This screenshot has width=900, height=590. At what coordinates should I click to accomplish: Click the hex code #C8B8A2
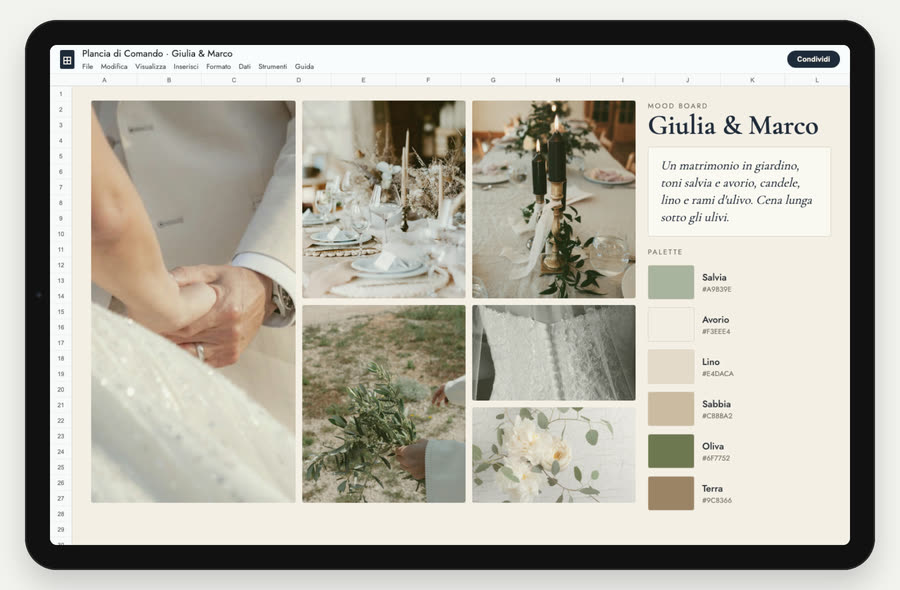[x=717, y=416]
